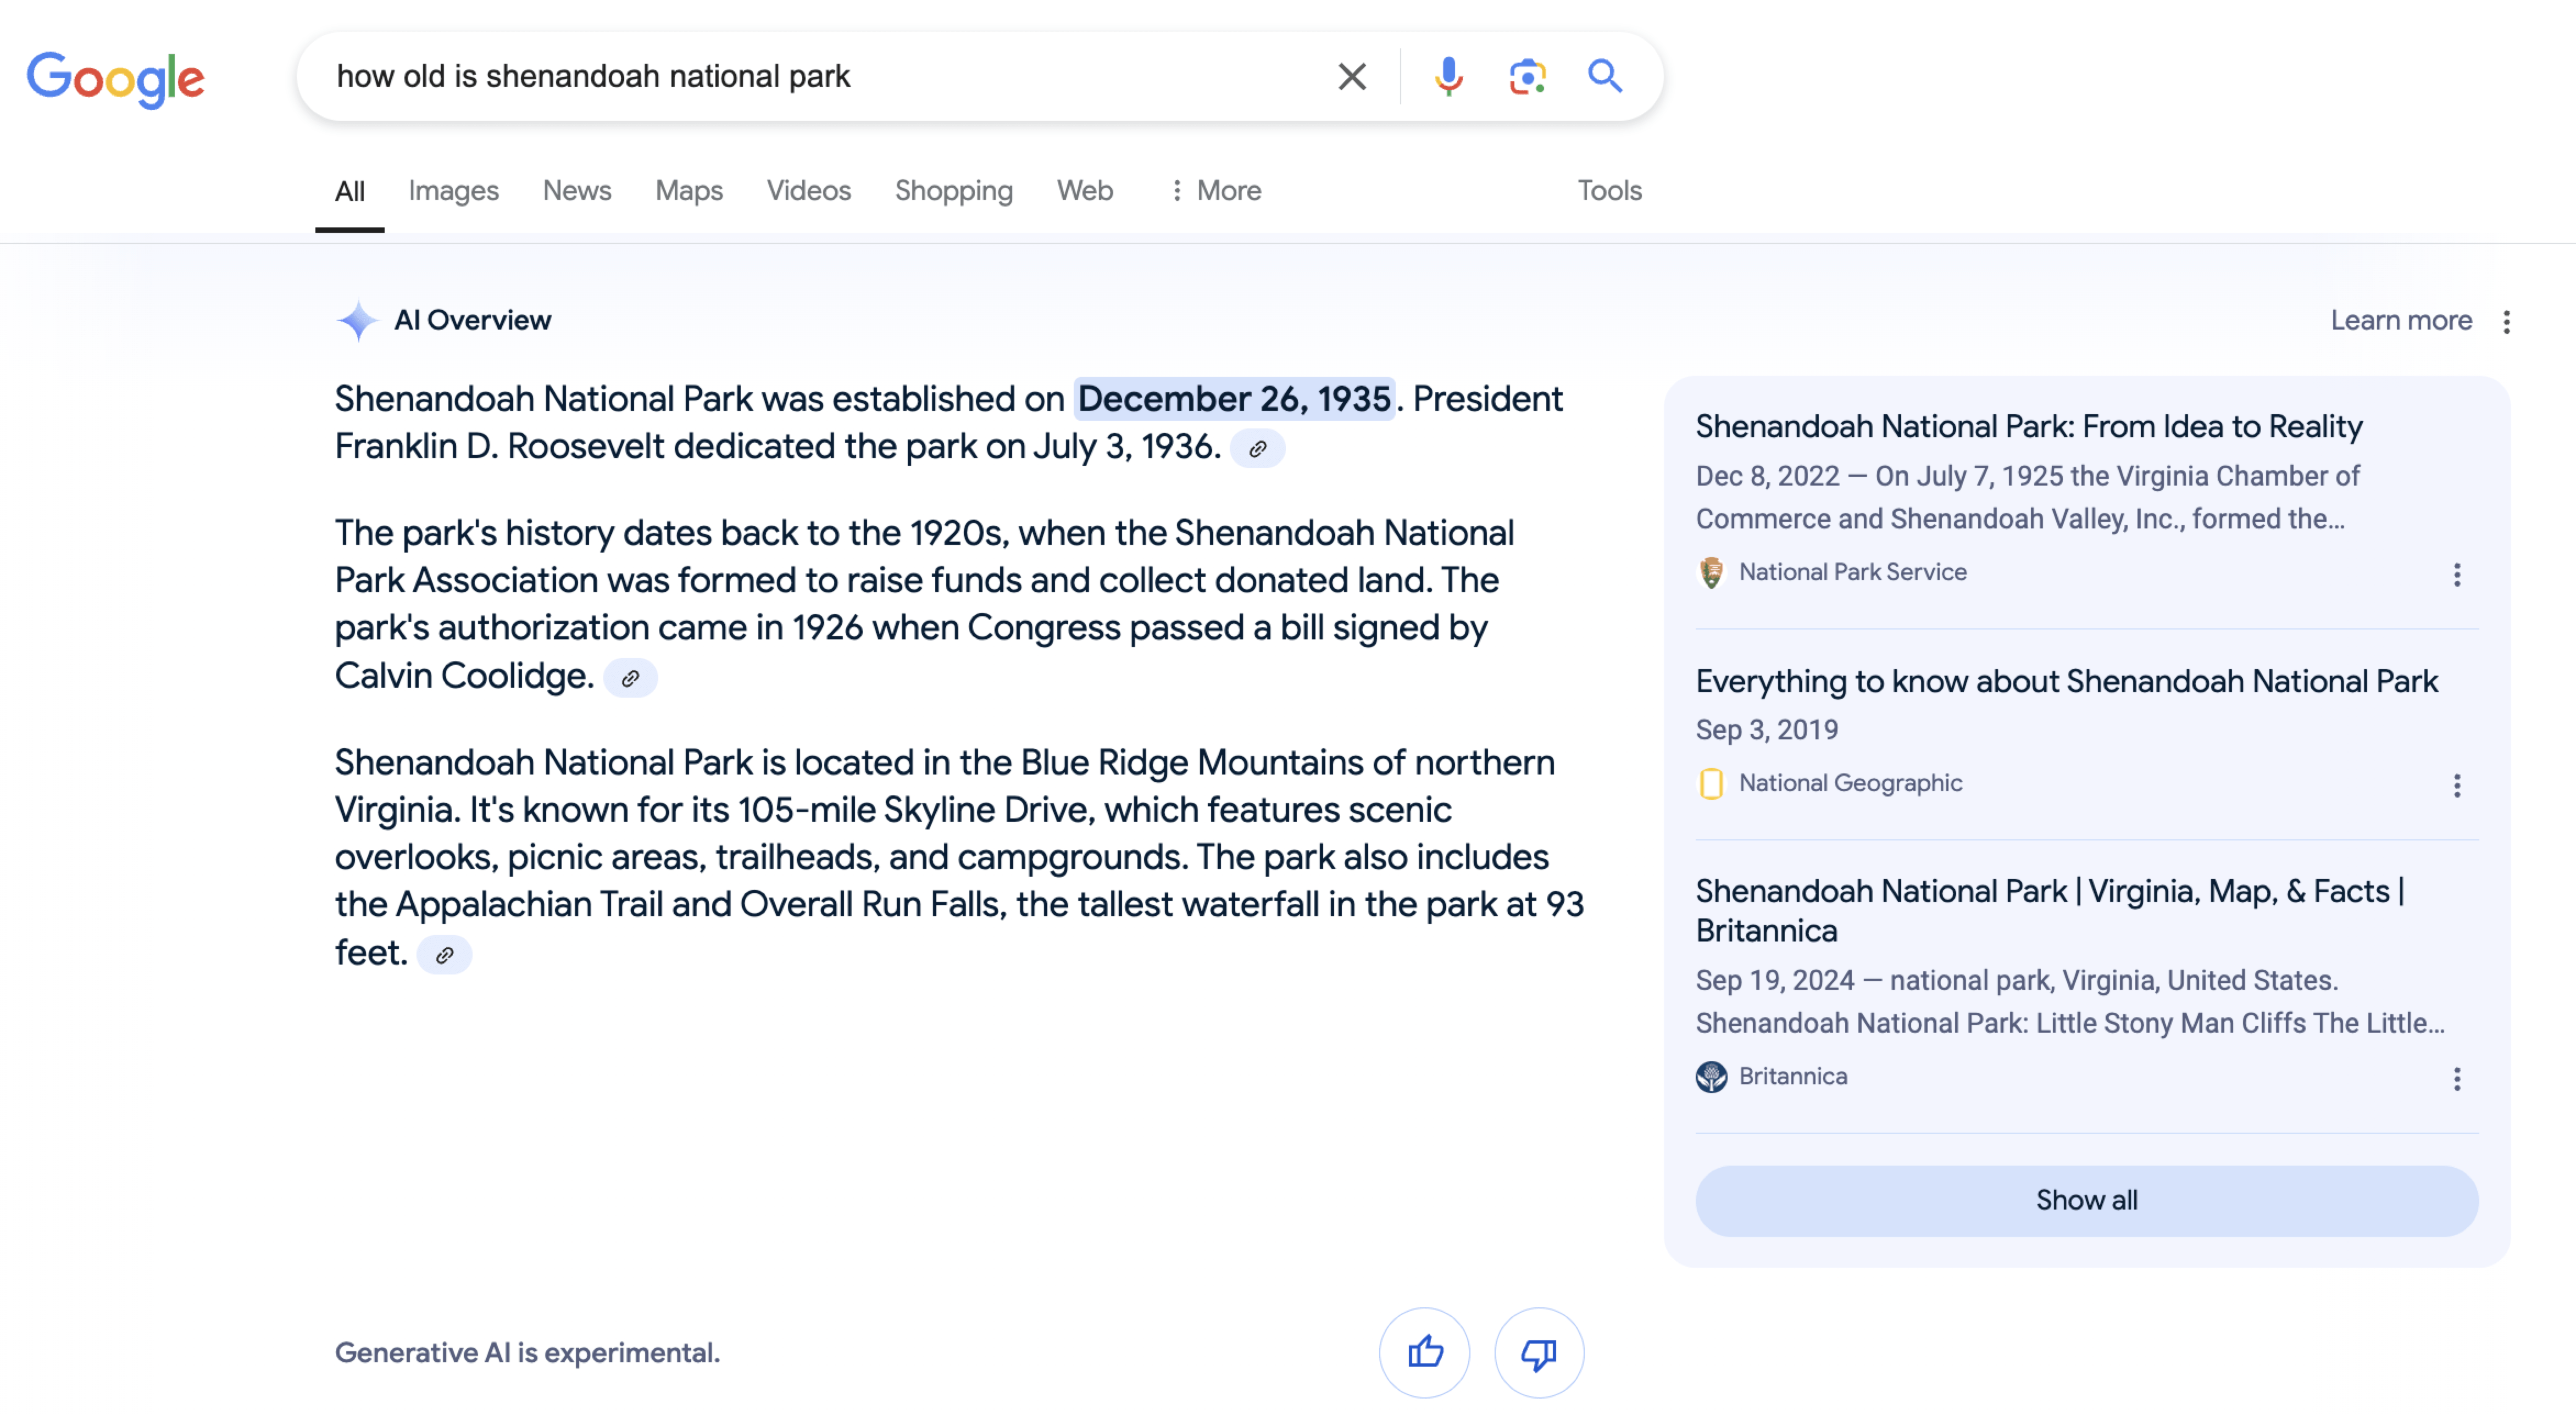Viewport: 2576px width, 1415px height.
Task: Open source link icon after 'July 3, 1936'
Action: pyautogui.click(x=1257, y=448)
